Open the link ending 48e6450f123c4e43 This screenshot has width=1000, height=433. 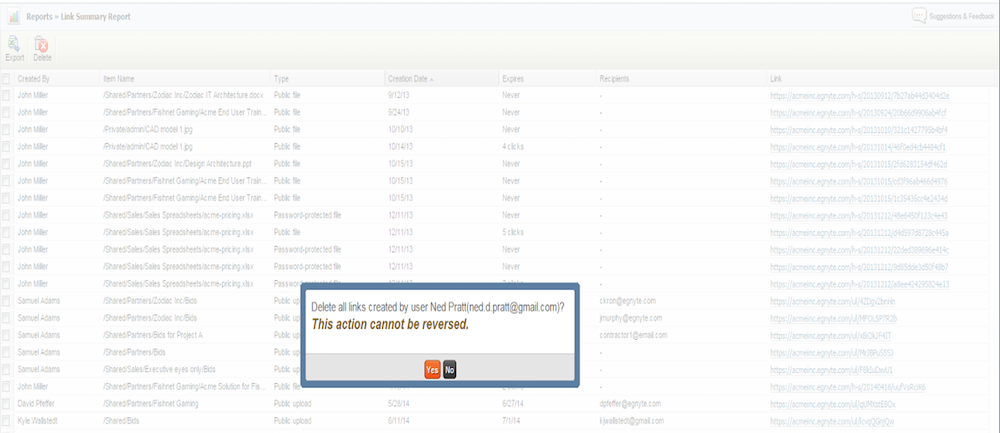click(858, 216)
